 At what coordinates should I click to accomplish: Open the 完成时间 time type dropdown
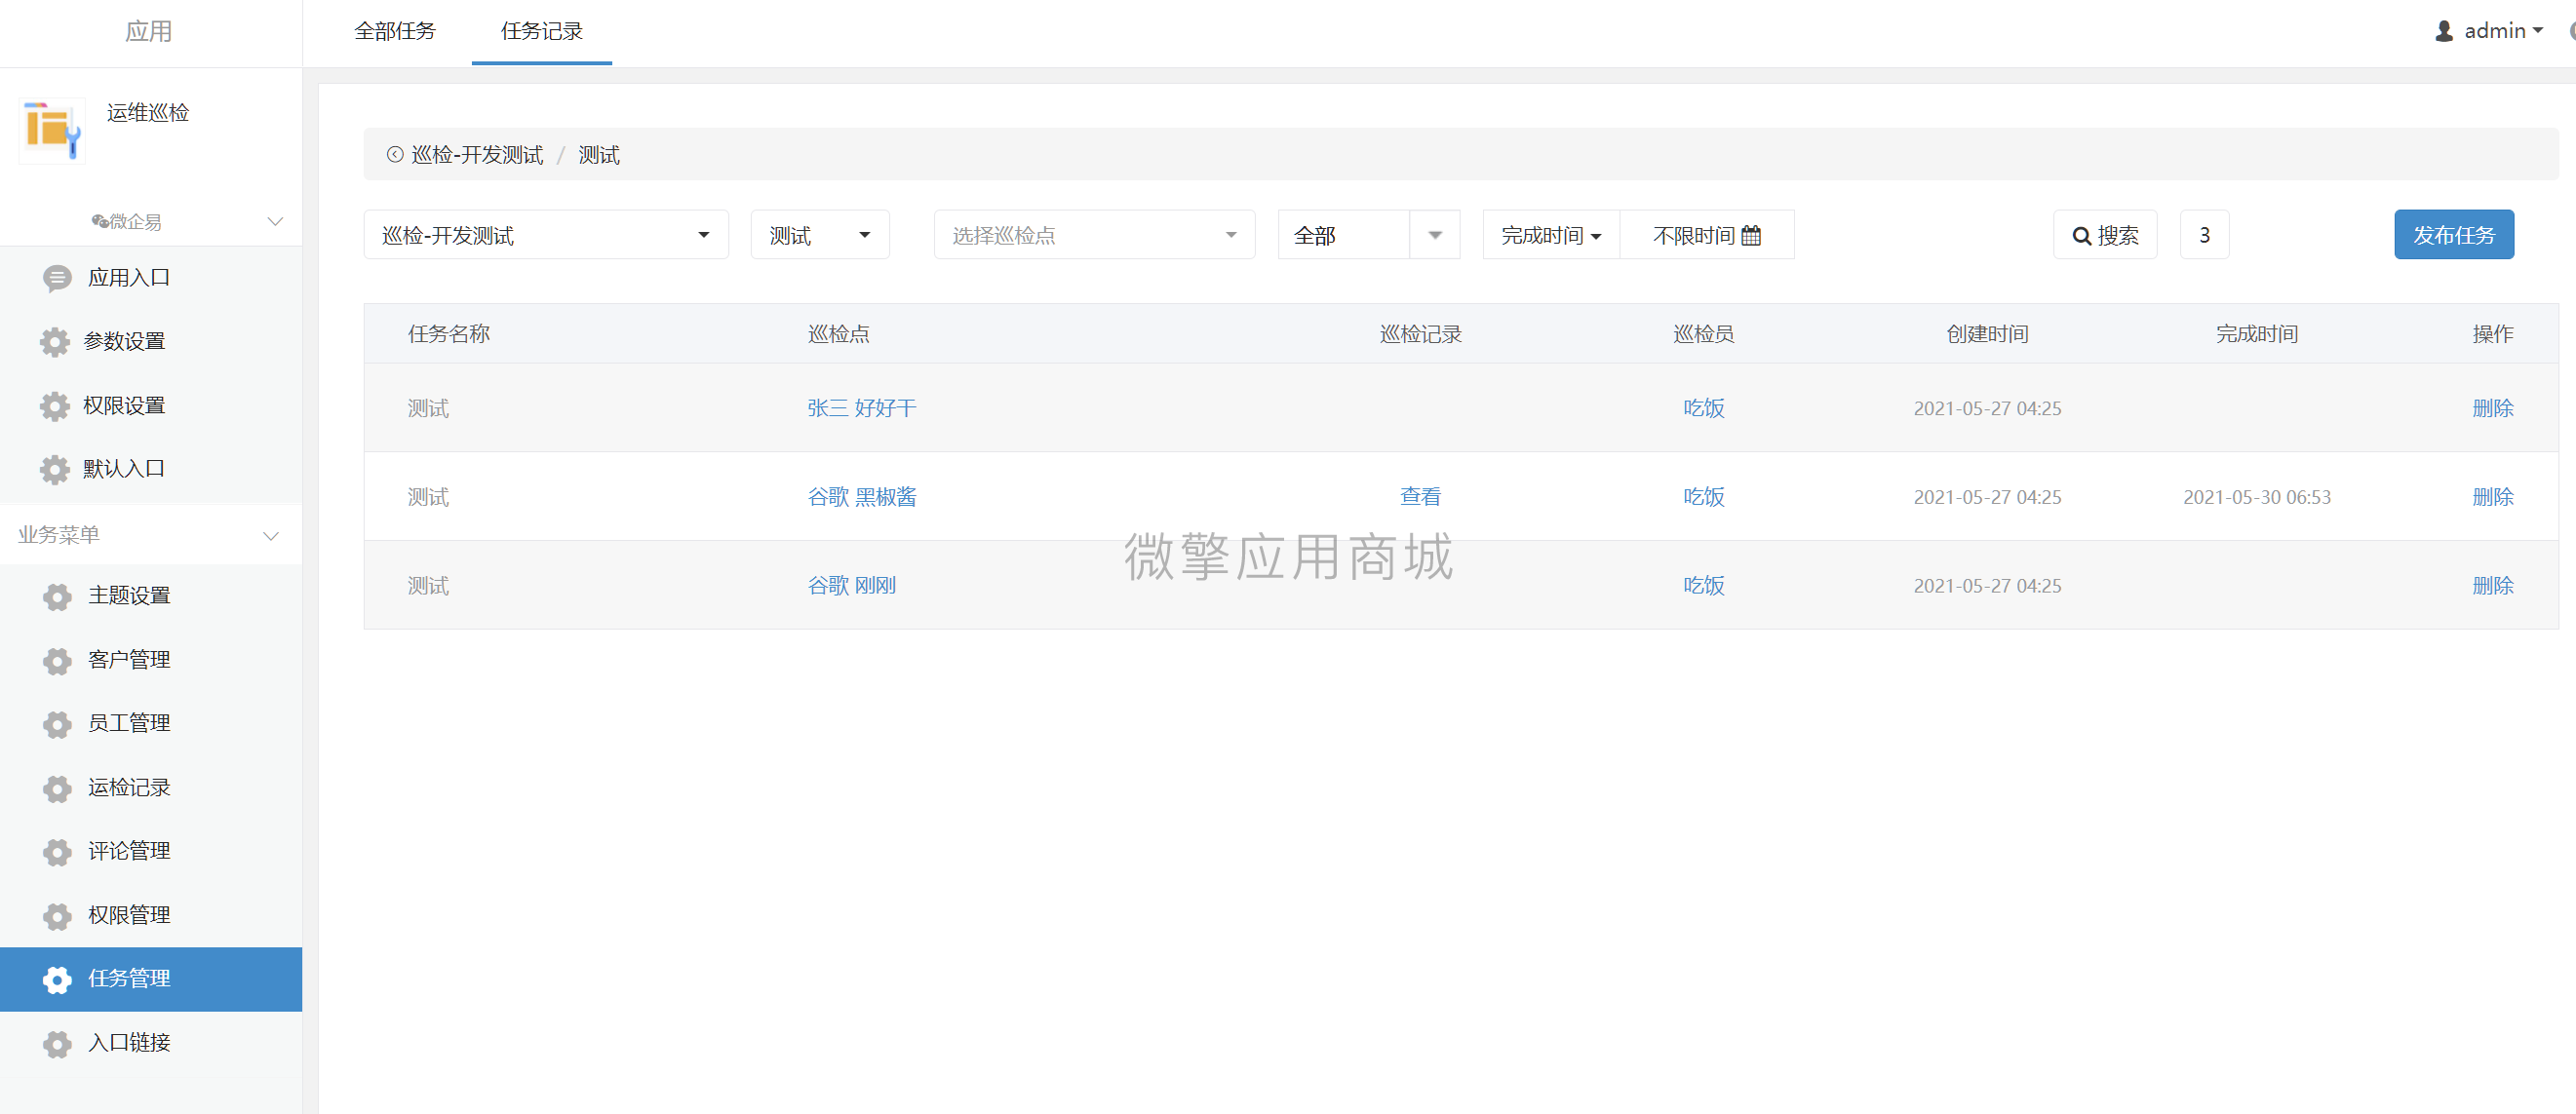[1551, 235]
